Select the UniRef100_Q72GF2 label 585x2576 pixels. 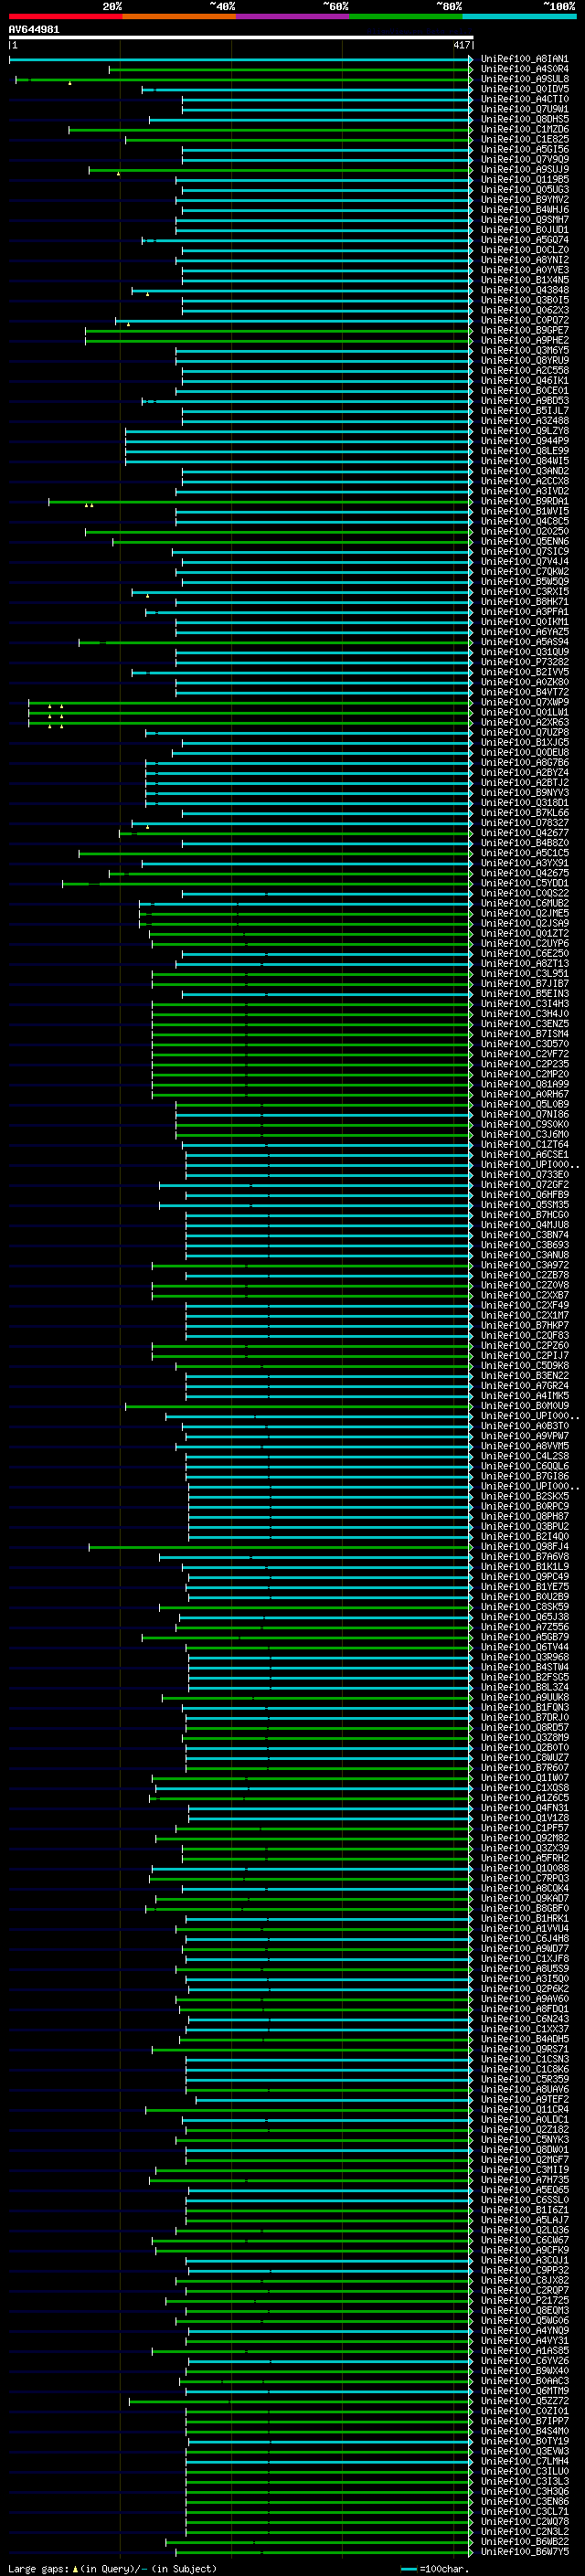point(525,1185)
